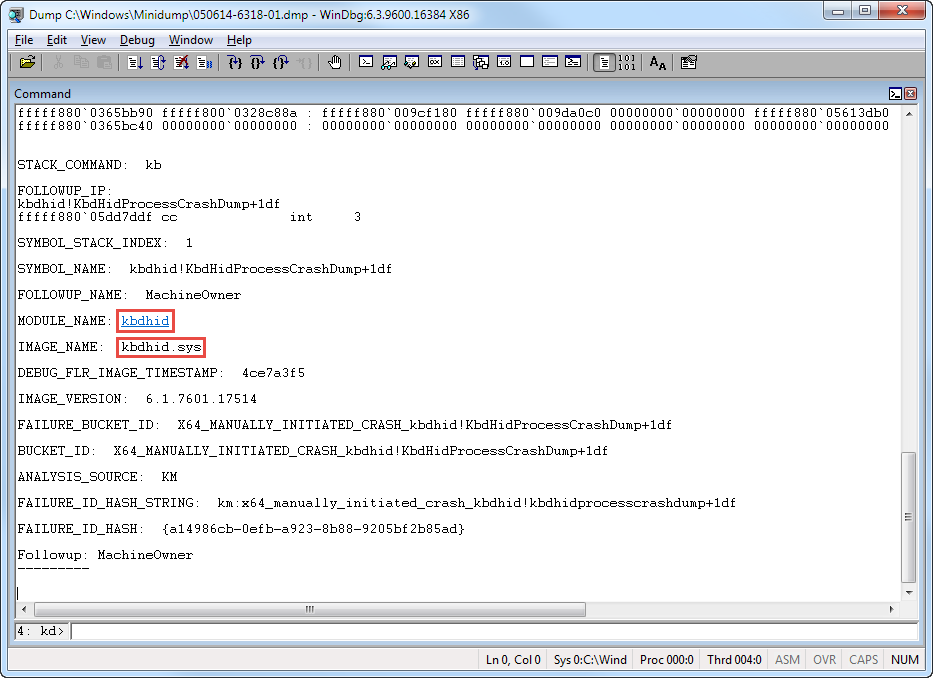The height and width of the screenshot is (678, 933).
Task: Click the kbdhid module name link
Action: point(145,321)
